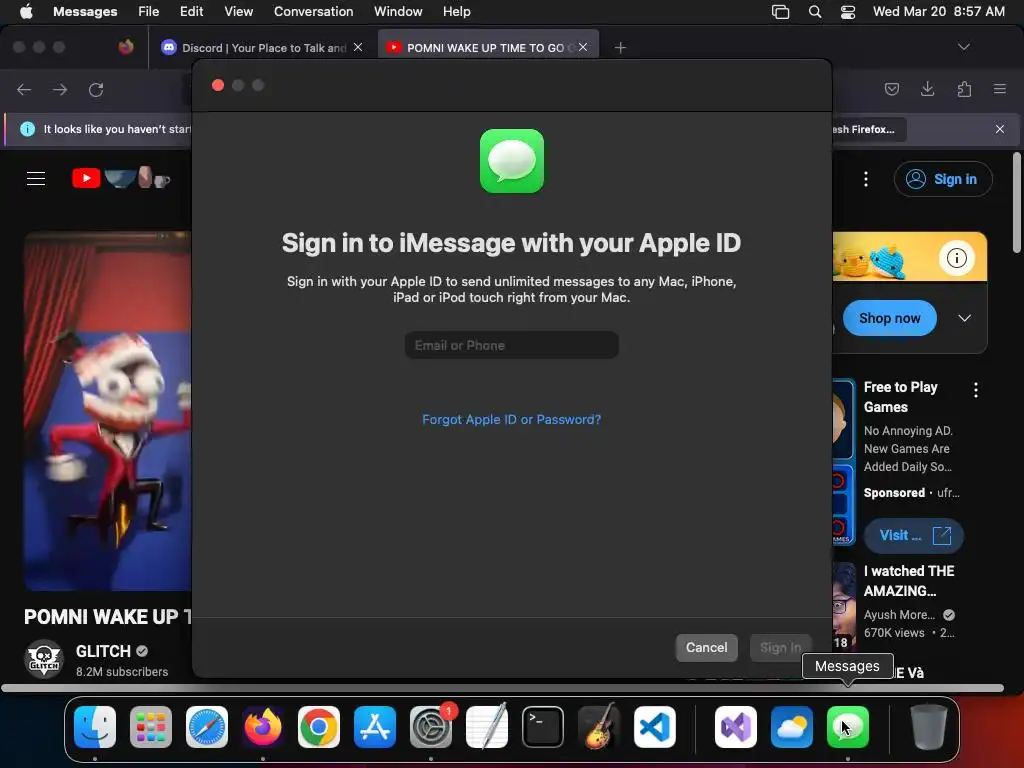Open Visual Studio purple icon in Dock

point(736,727)
